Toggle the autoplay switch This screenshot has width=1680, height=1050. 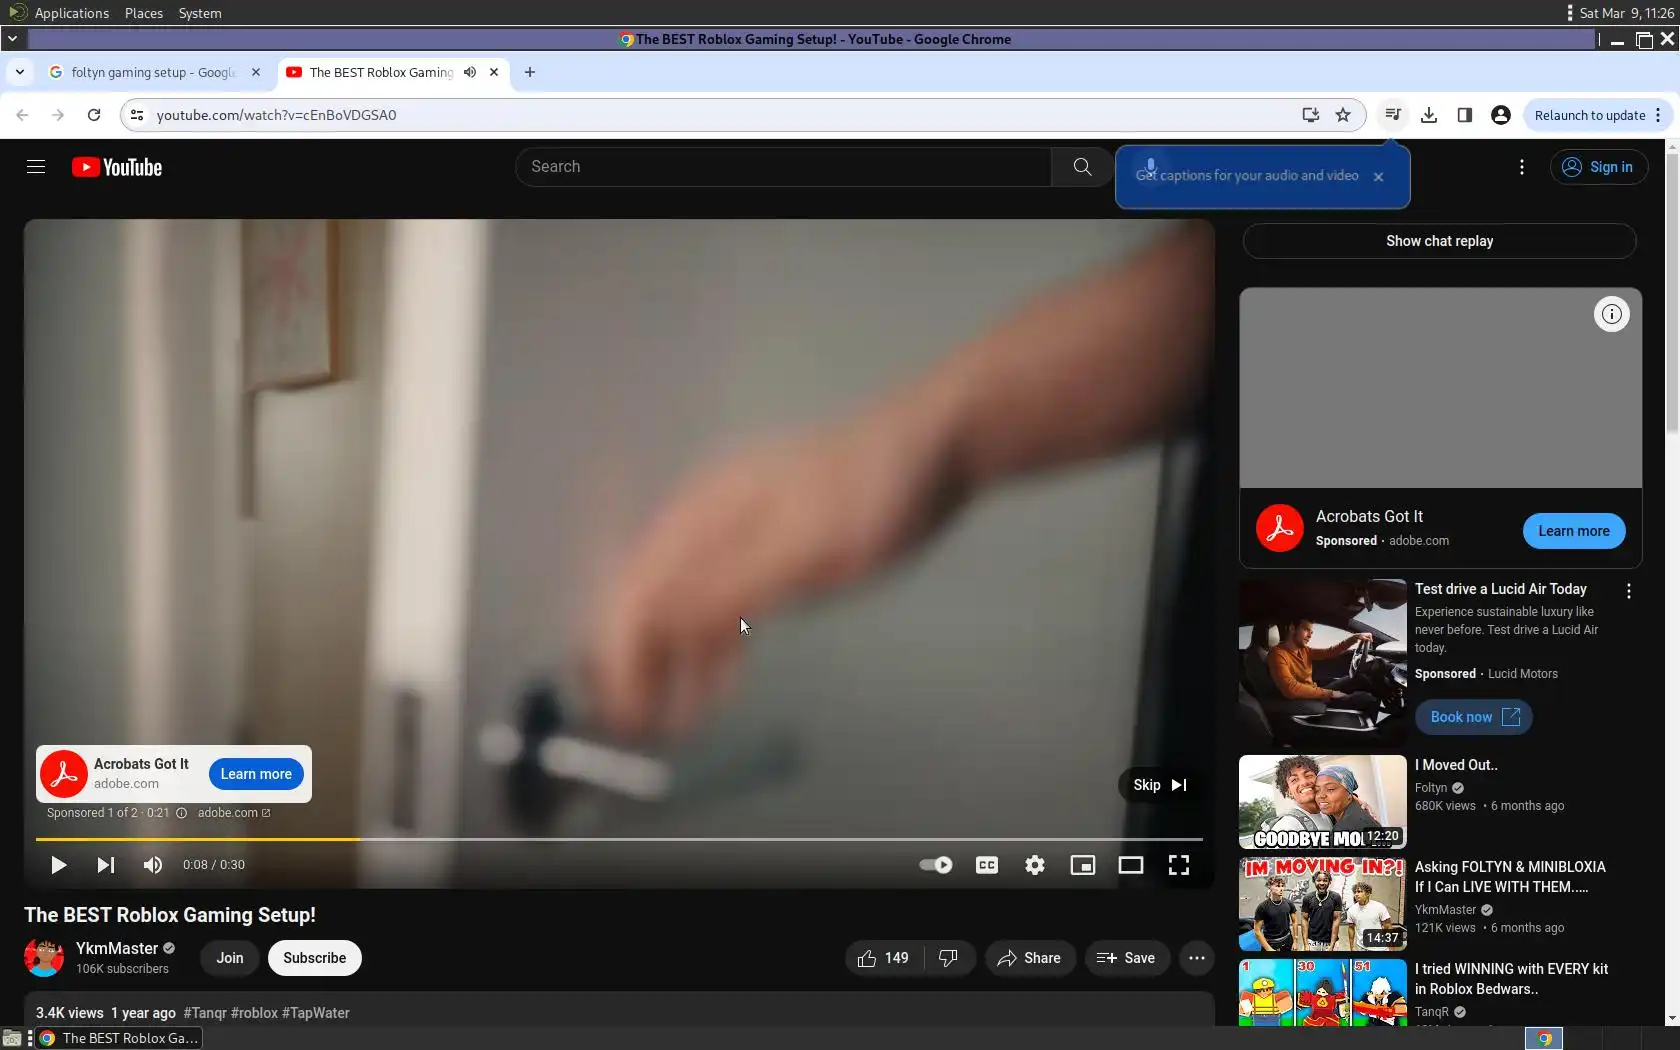(x=936, y=865)
